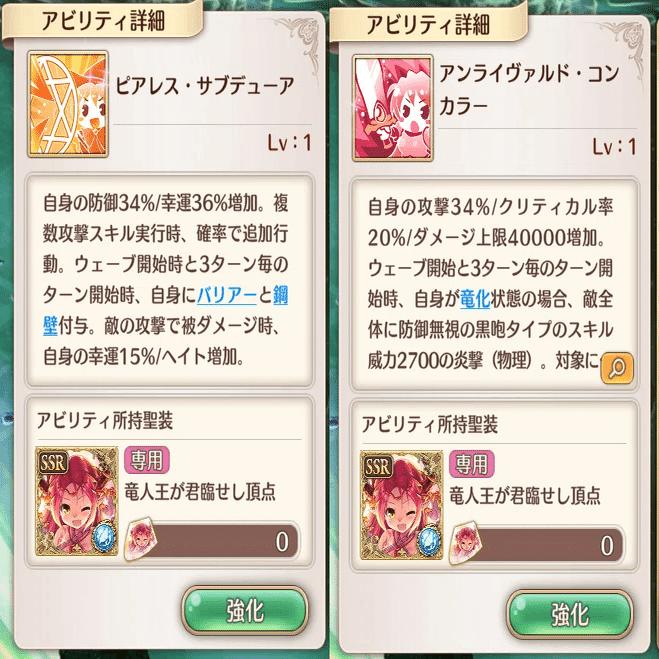Viewport: 659px width, 659px height.
Task: Click 竜人王が君臨せし頂点 name in left panel
Action: [x=200, y=492]
